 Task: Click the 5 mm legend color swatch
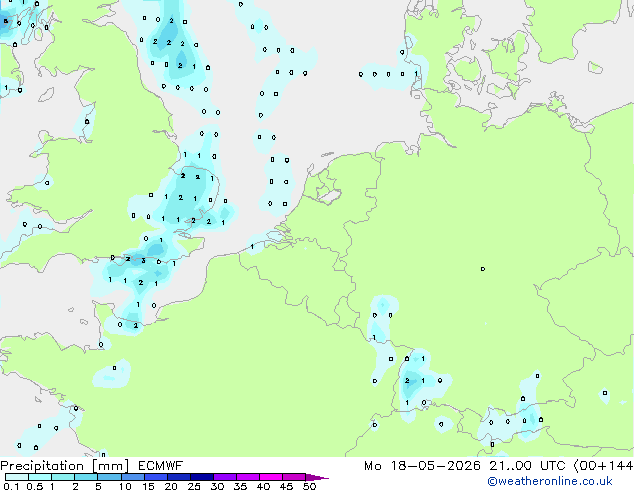pyautogui.click(x=110, y=477)
